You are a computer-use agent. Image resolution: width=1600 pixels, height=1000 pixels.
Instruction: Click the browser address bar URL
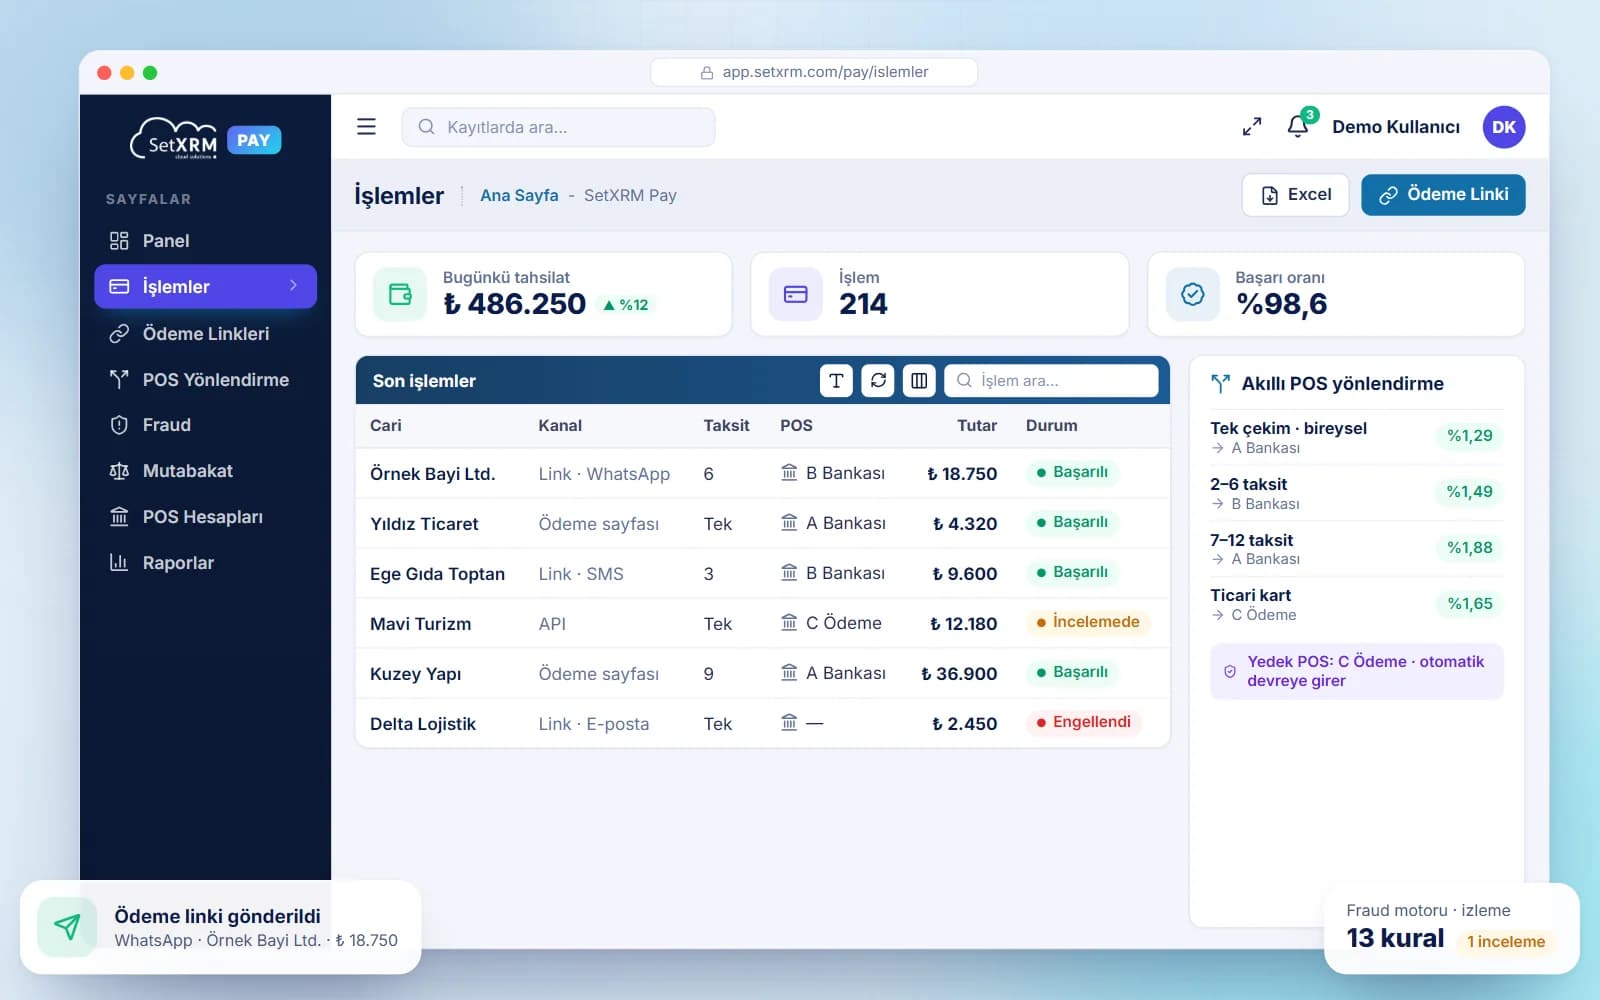click(814, 72)
